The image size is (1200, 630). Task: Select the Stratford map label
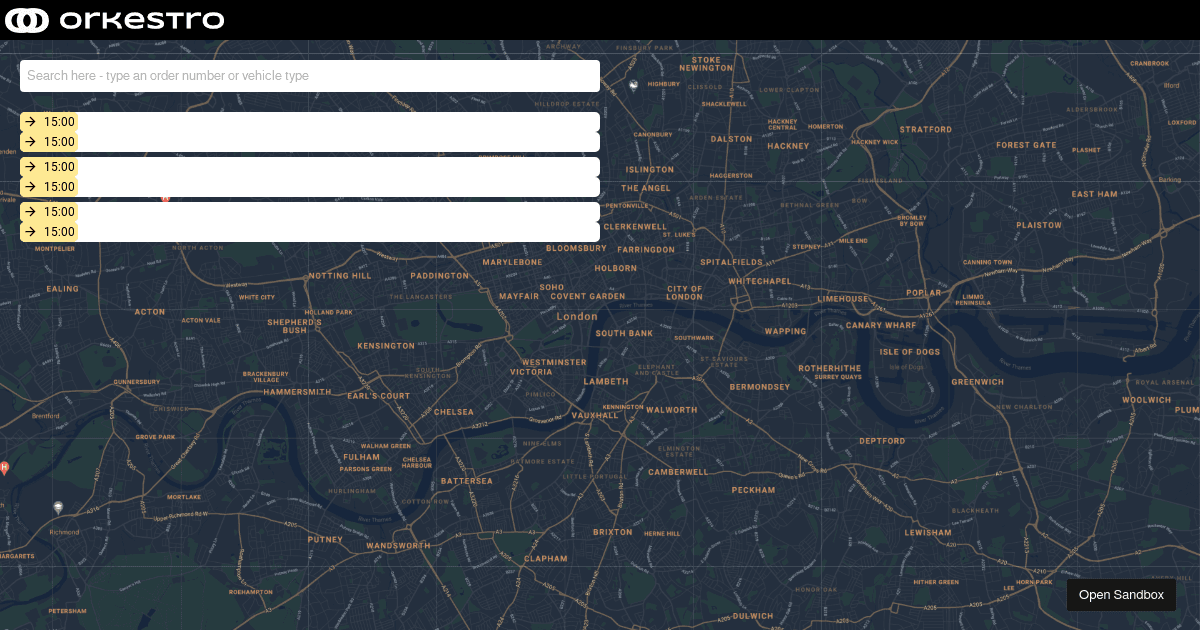tap(926, 130)
